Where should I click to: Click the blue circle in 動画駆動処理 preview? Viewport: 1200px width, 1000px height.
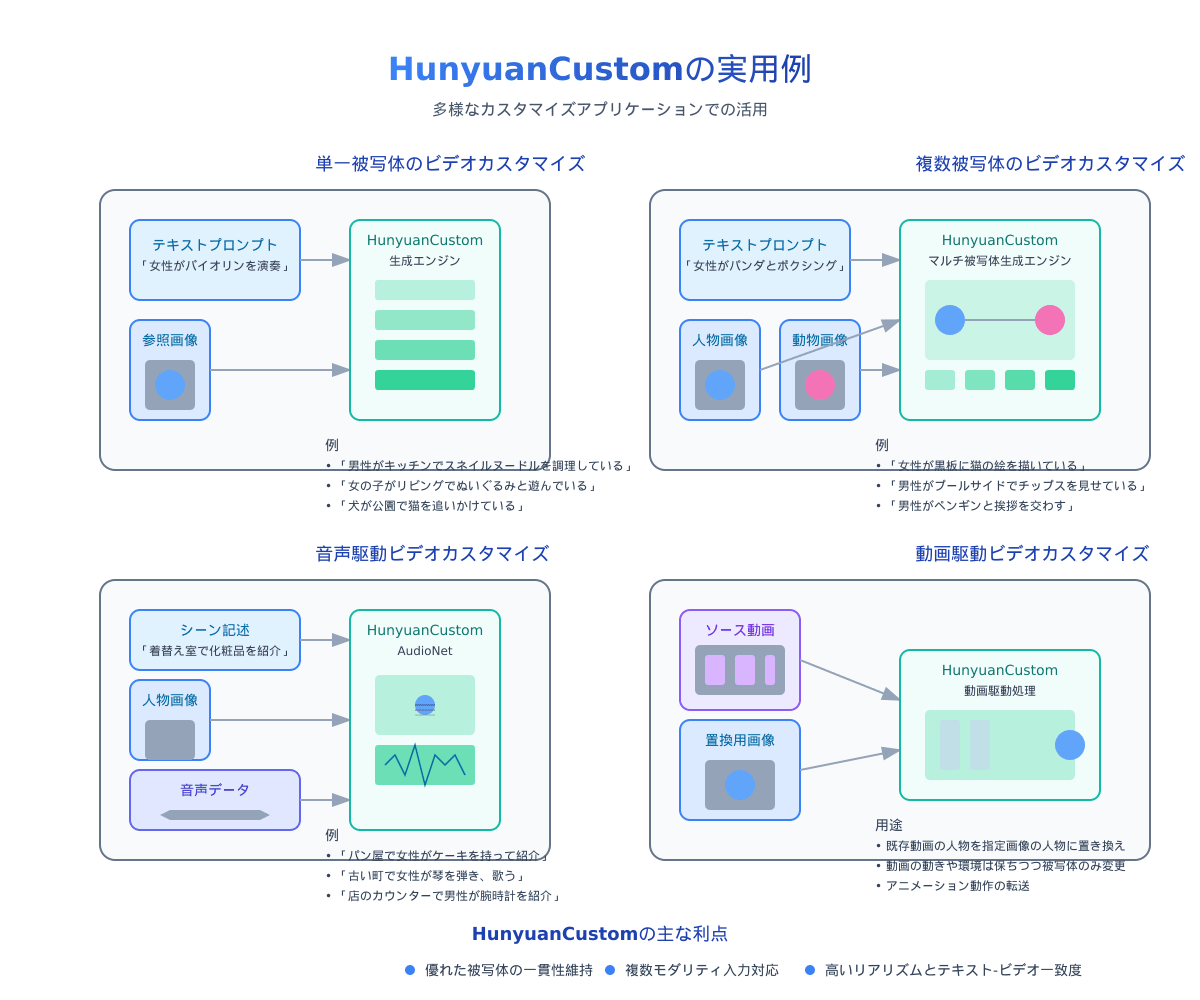[x=1070, y=745]
